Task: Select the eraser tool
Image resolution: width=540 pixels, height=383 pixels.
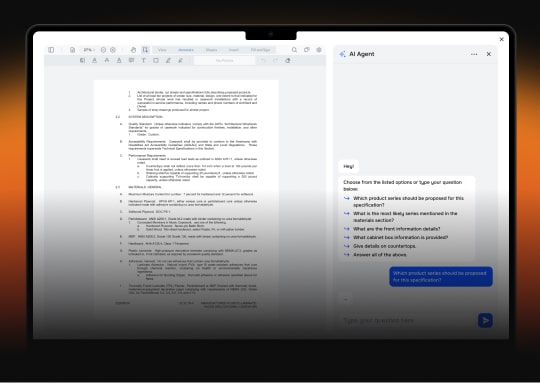Action: [288, 61]
